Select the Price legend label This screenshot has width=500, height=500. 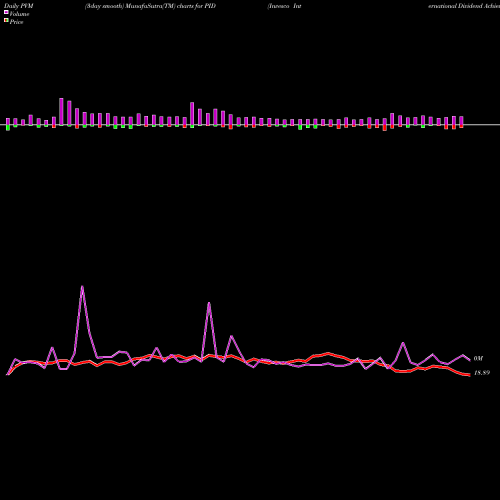tap(16, 22)
